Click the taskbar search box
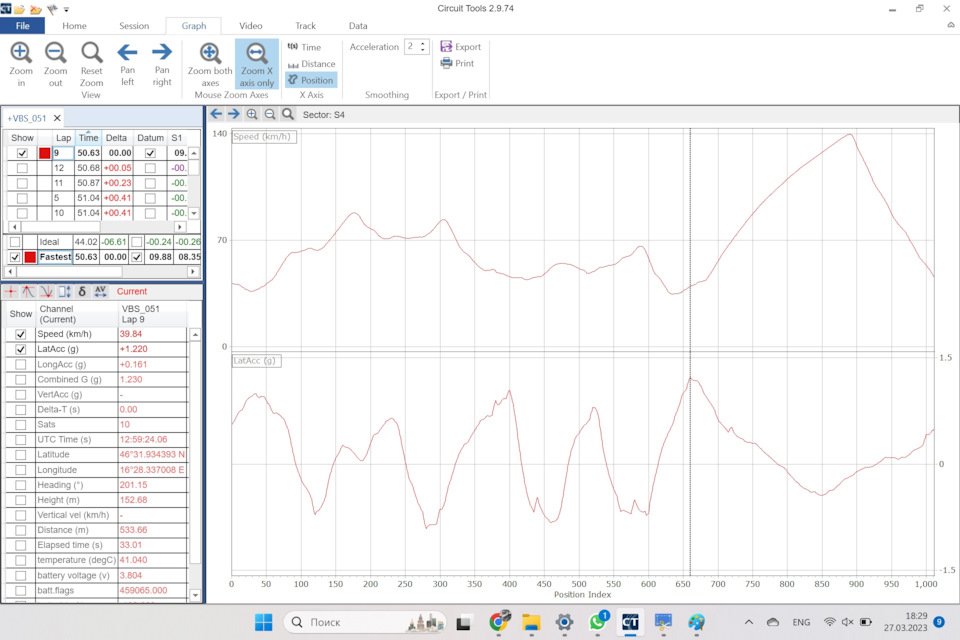Screen dimensions: 960x640 (365, 622)
